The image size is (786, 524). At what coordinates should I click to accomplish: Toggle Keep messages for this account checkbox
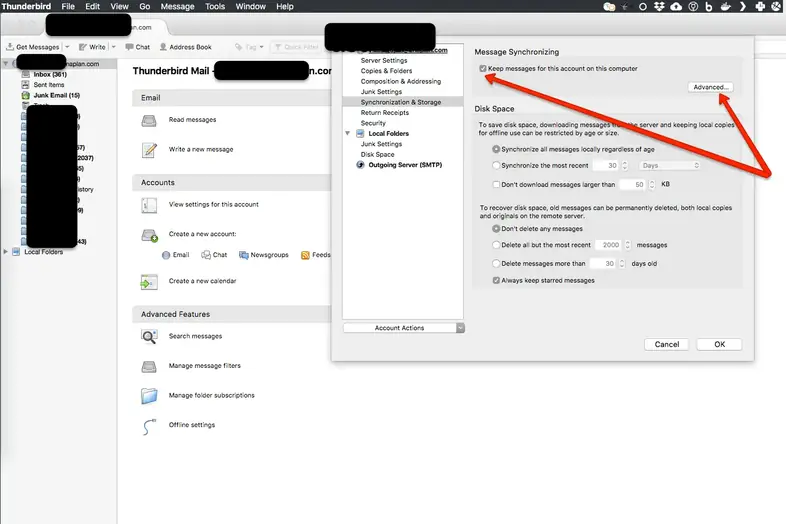(483, 69)
